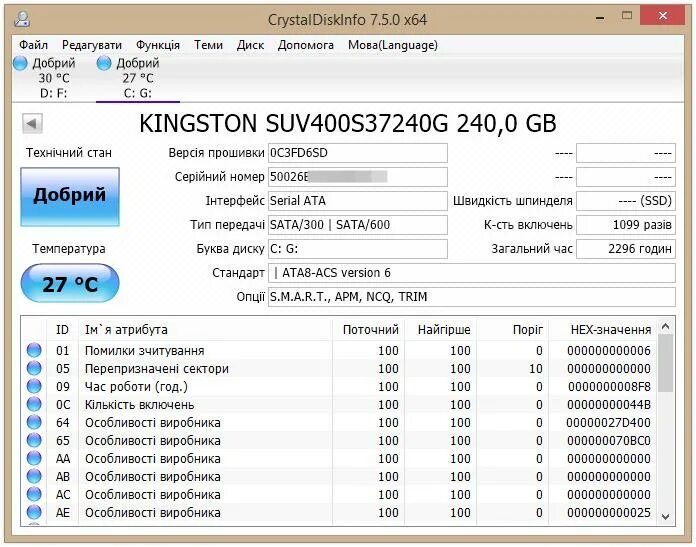The width and height of the screenshot is (696, 547).
Task: Click the blue status orb of attribute 05
Action: click(x=34, y=369)
